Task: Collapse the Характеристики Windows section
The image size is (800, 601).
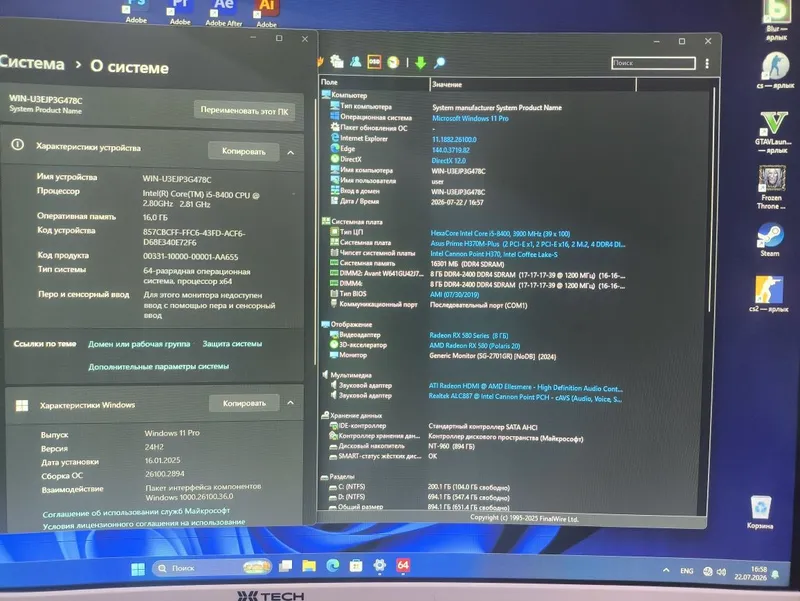Action: tap(290, 403)
